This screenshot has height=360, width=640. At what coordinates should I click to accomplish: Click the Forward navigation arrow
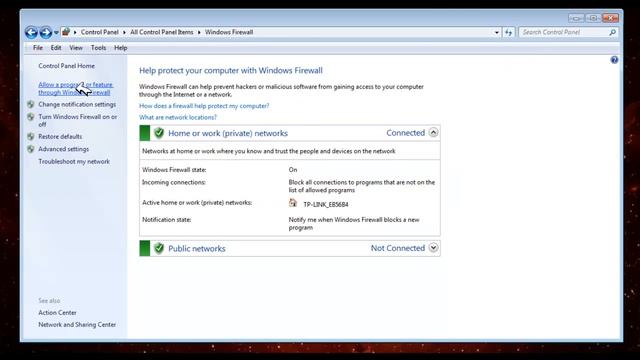[x=46, y=32]
